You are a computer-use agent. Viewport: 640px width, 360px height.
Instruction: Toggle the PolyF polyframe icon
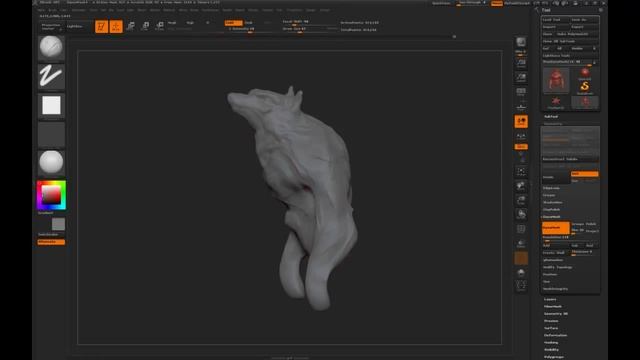point(521,229)
